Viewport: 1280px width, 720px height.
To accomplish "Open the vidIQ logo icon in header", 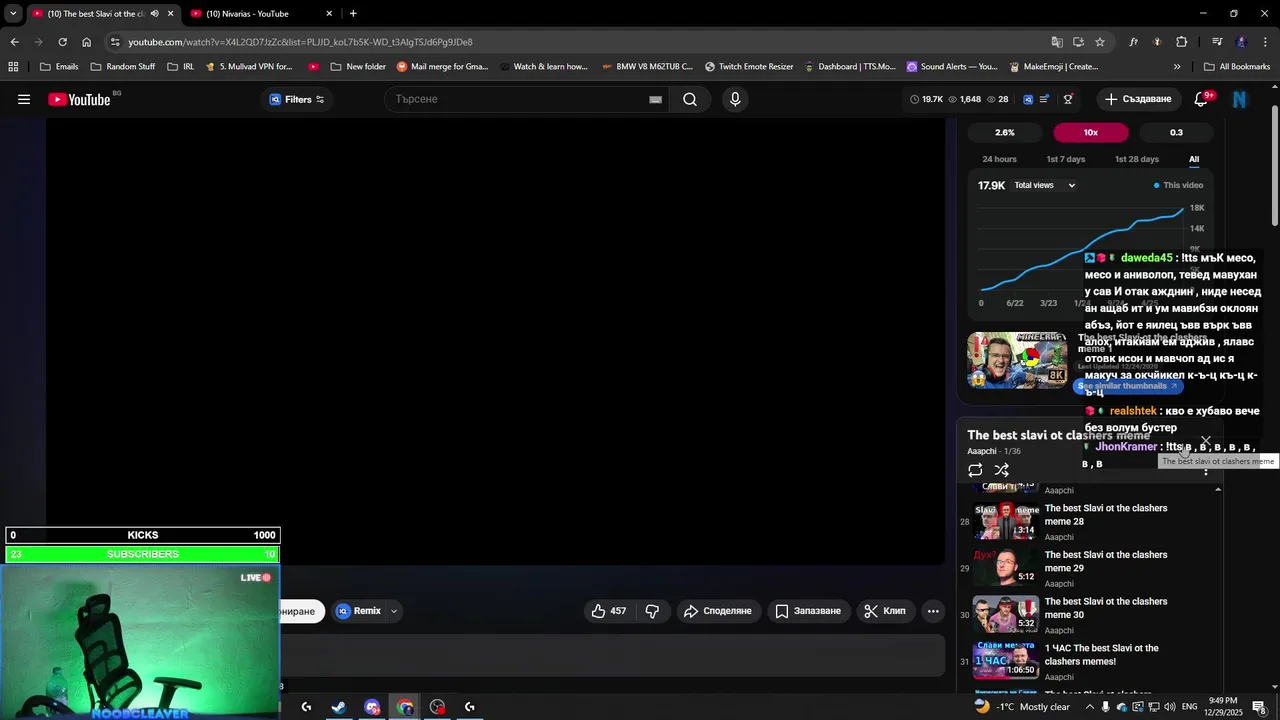I will pos(1027,99).
